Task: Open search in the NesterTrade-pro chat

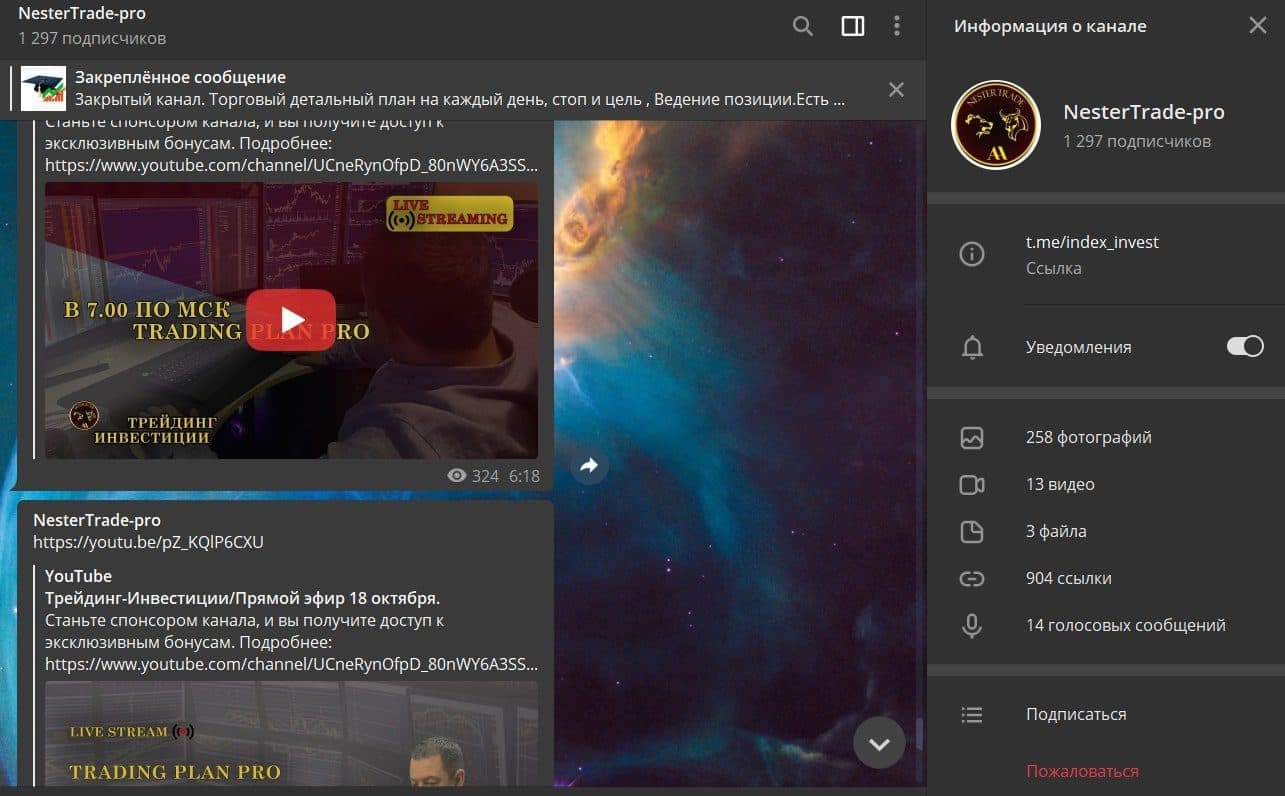Action: (x=803, y=26)
